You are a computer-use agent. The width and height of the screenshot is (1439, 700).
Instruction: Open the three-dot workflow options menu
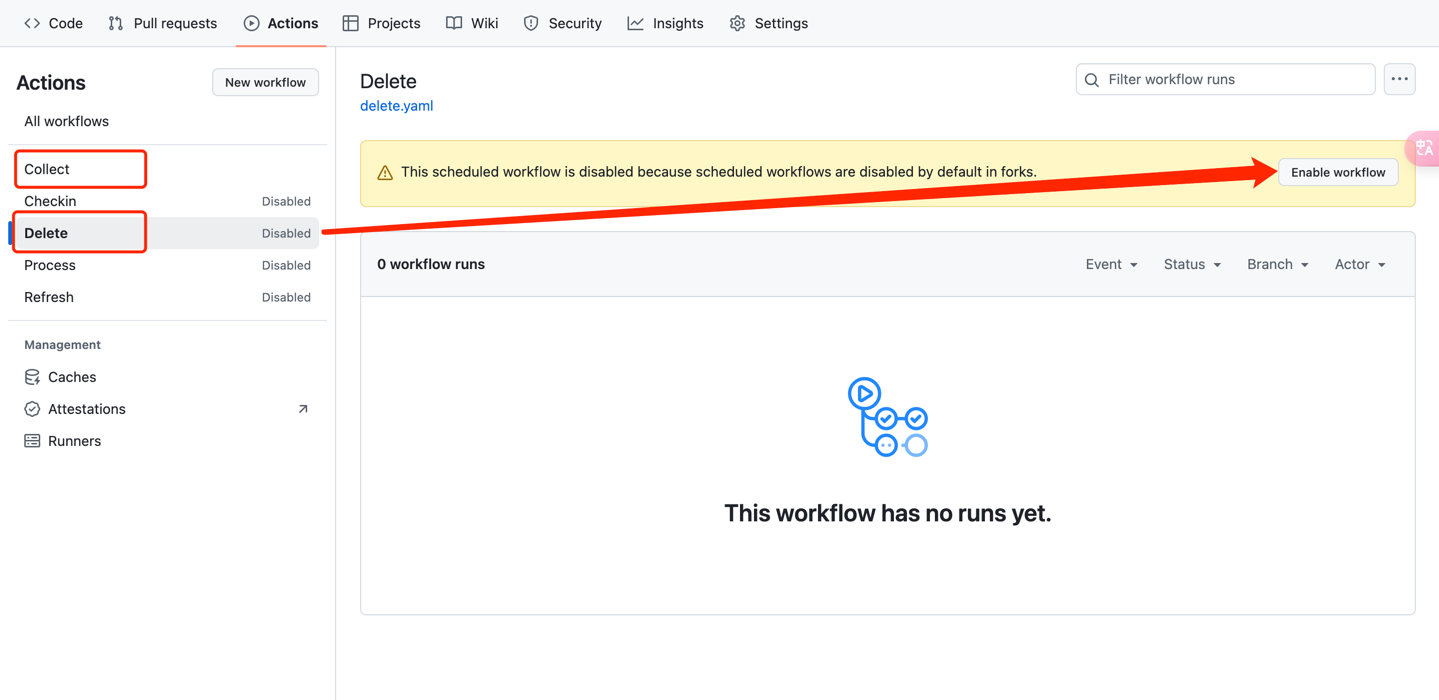[x=1399, y=79]
